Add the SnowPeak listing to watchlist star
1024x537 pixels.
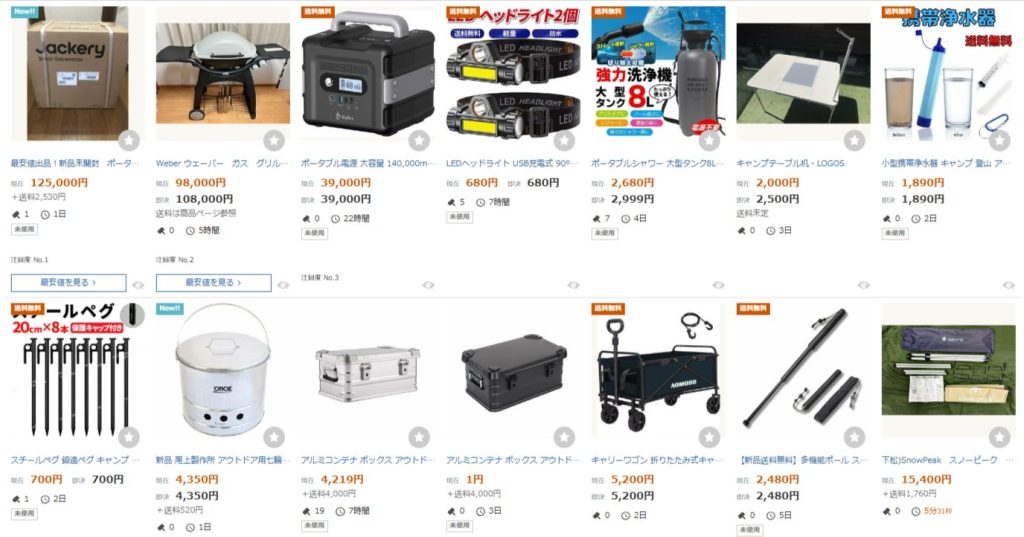coord(999,436)
